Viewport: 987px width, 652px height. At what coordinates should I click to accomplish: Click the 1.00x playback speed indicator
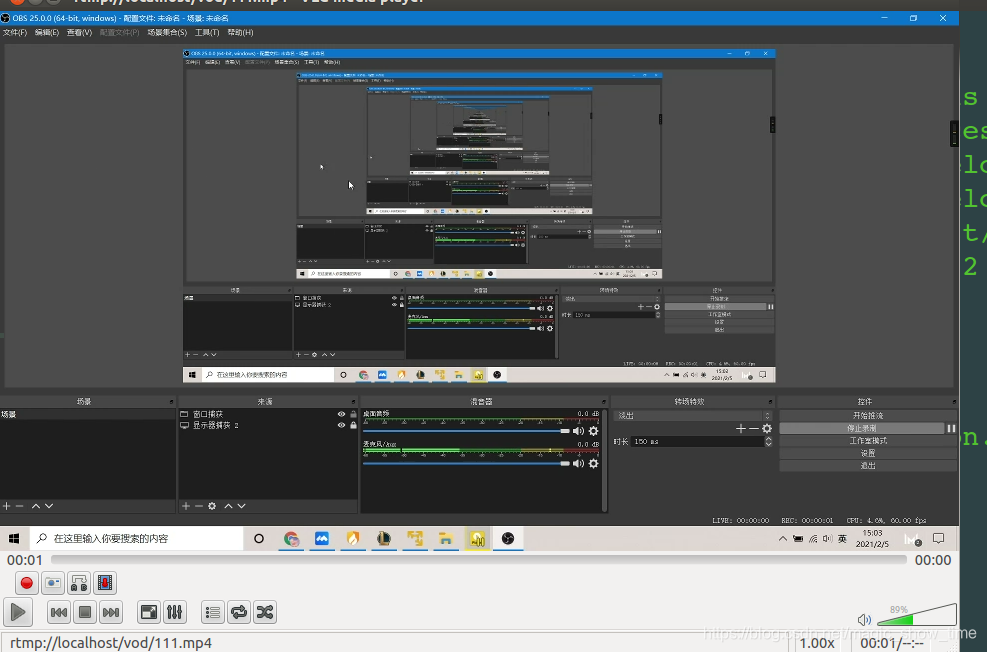817,643
